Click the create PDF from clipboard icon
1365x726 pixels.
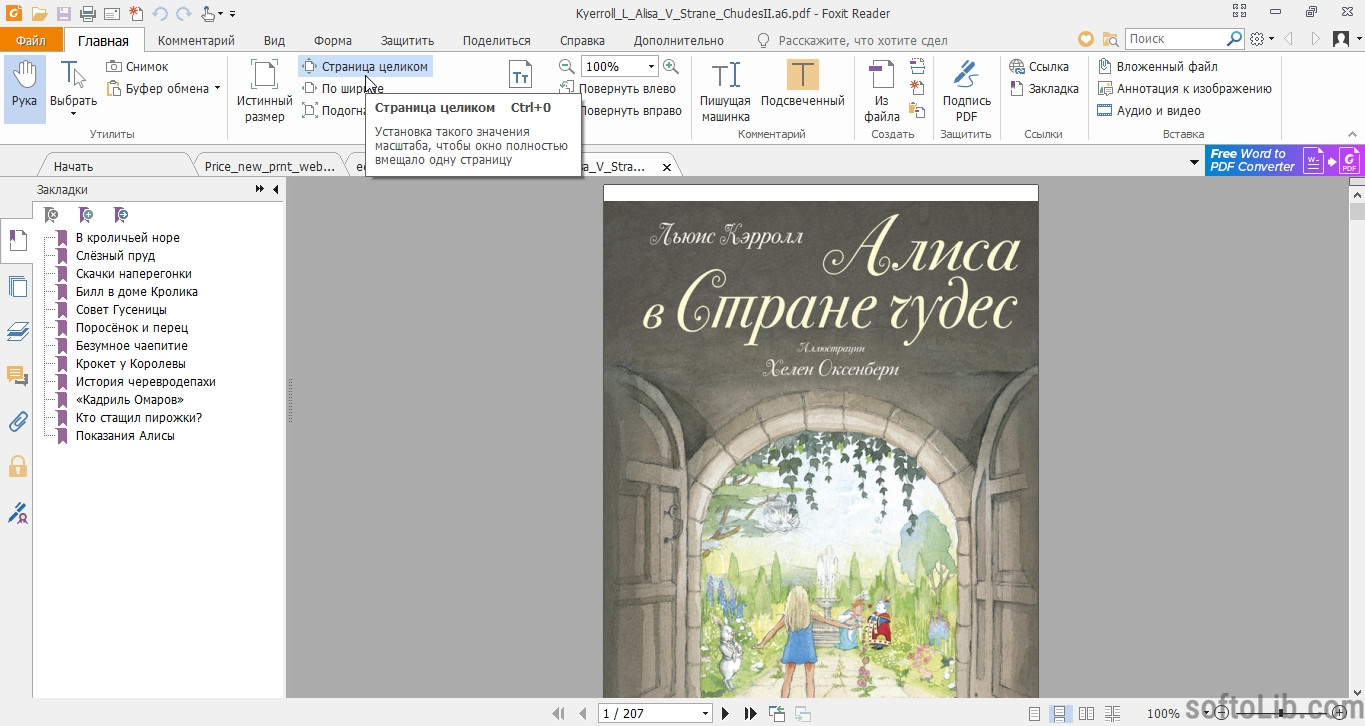917,110
